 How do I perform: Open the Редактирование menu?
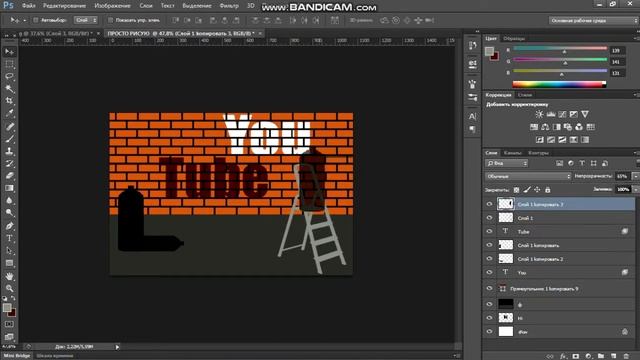coord(64,6)
